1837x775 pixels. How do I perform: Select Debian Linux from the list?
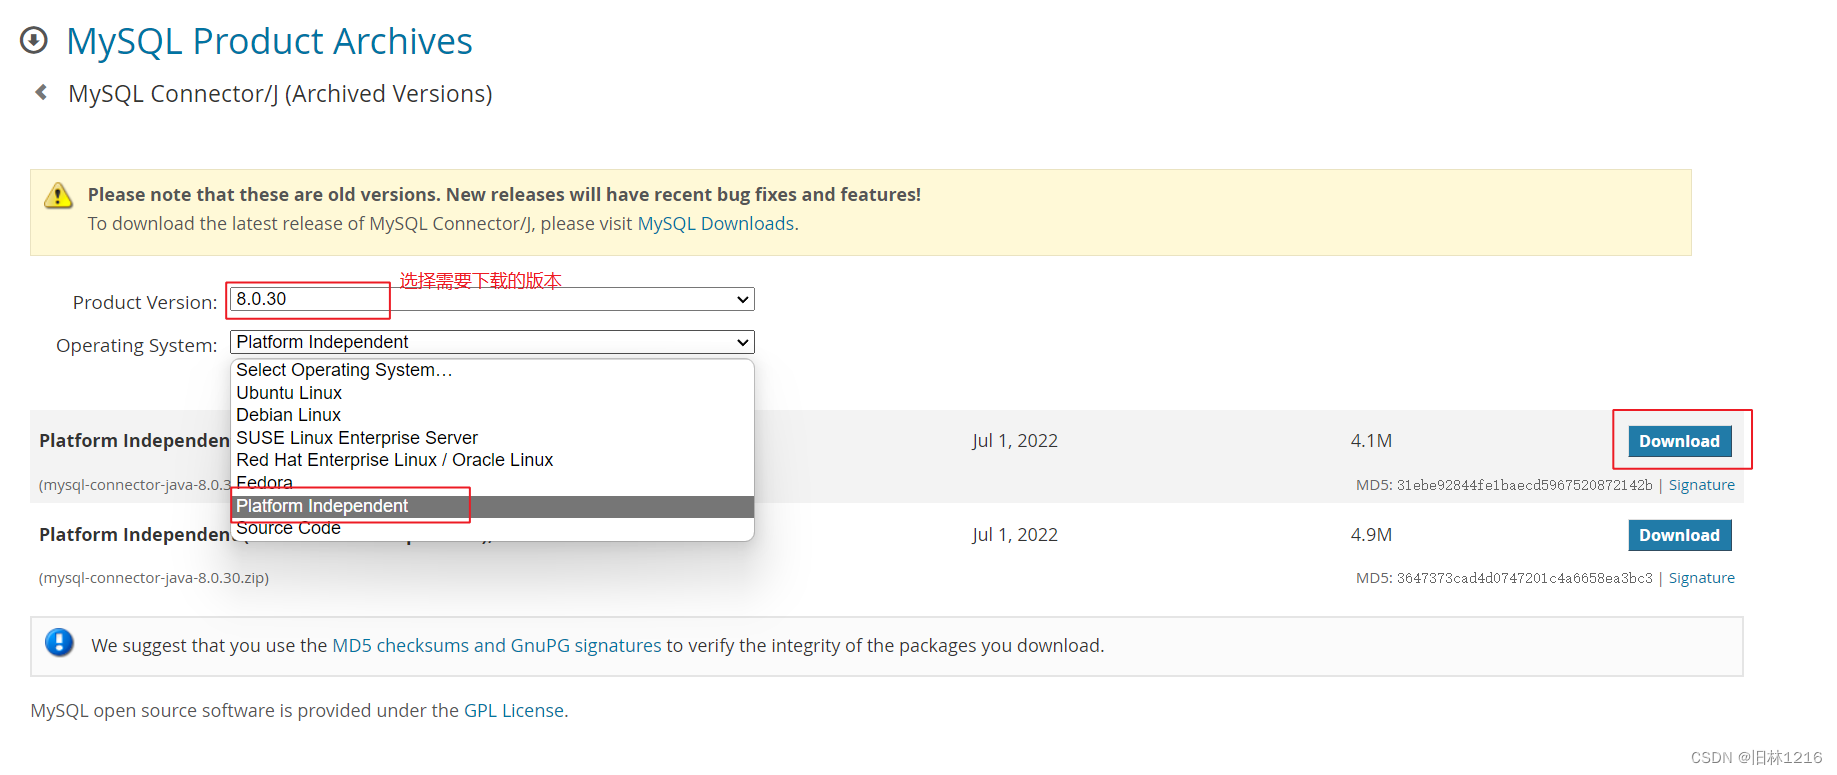tap(492, 415)
